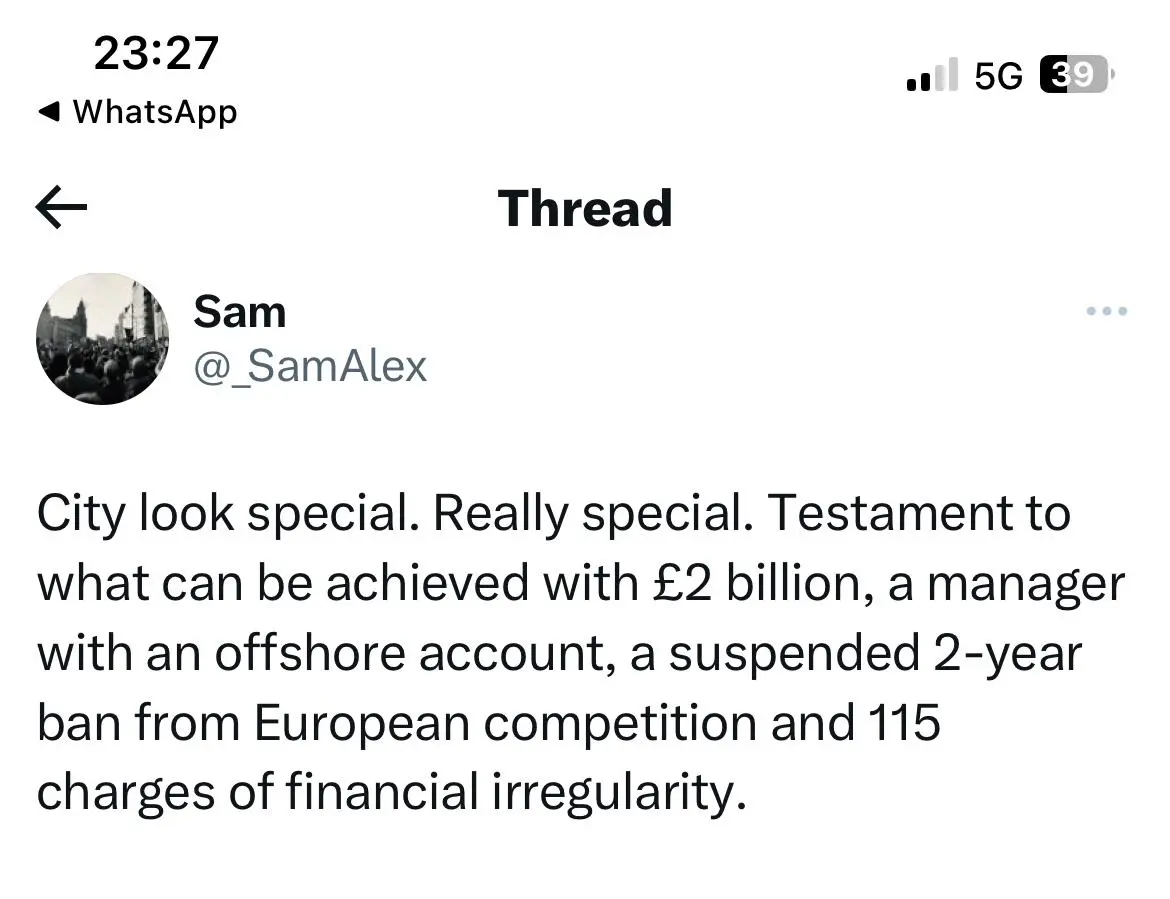Viewport: 1170px width, 899px height.
Task: Tap the 5G network indicator
Action: (x=998, y=75)
